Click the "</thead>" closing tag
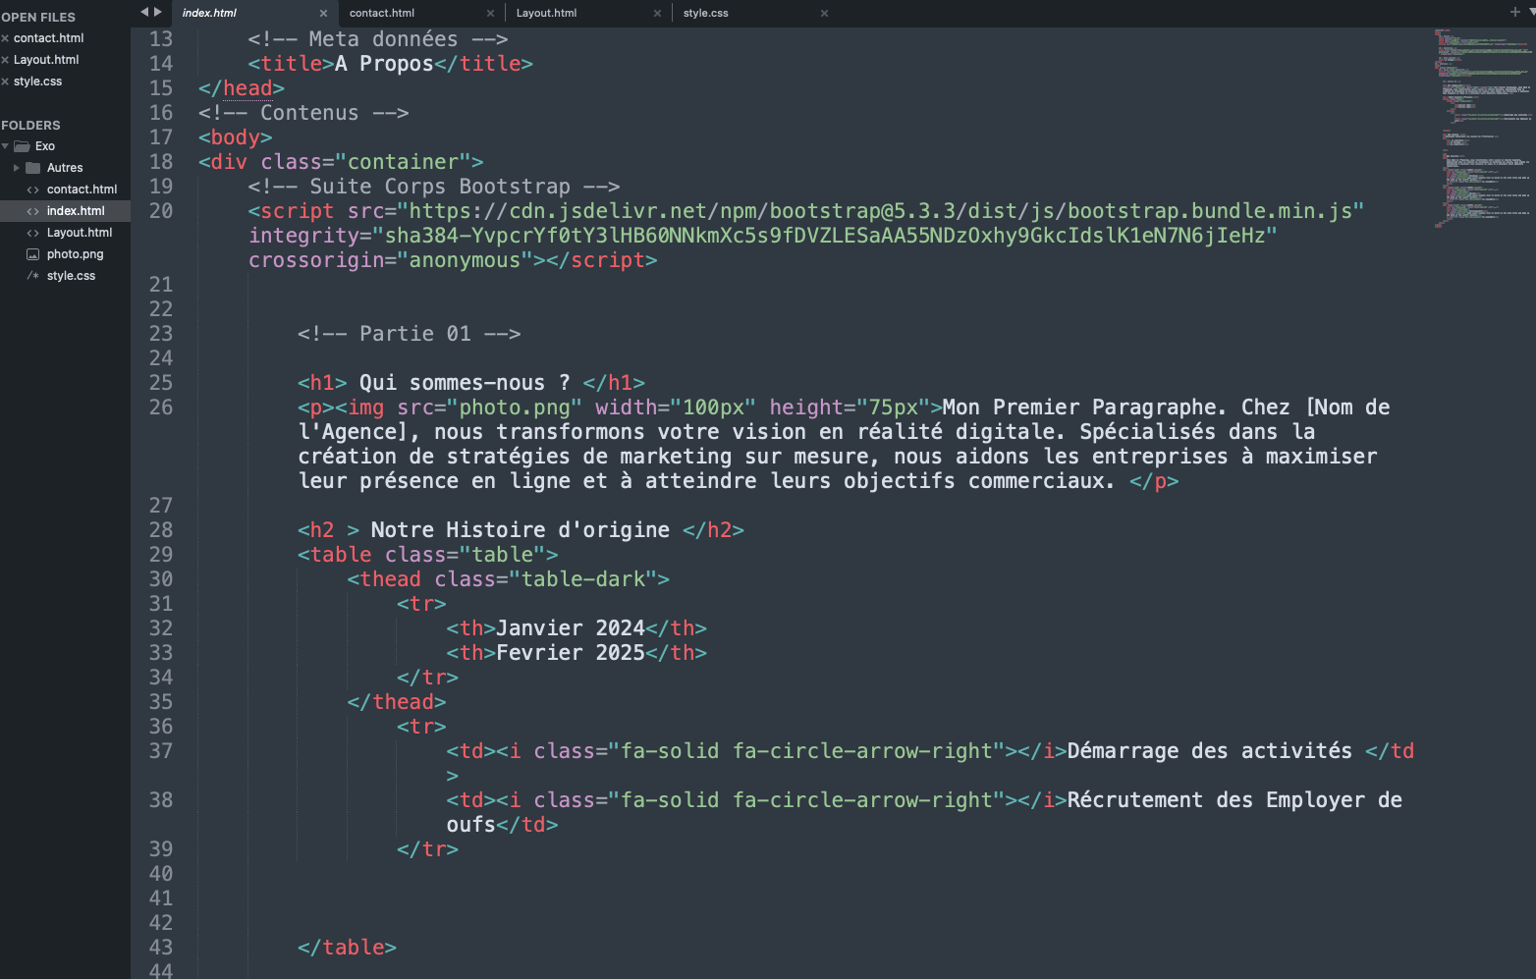 (x=396, y=702)
